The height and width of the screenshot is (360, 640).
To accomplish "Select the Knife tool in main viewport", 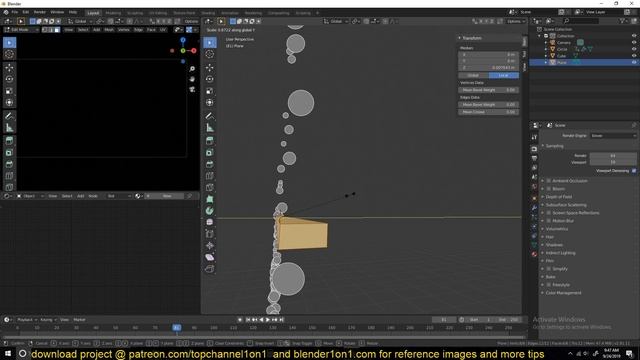I will [210, 188].
